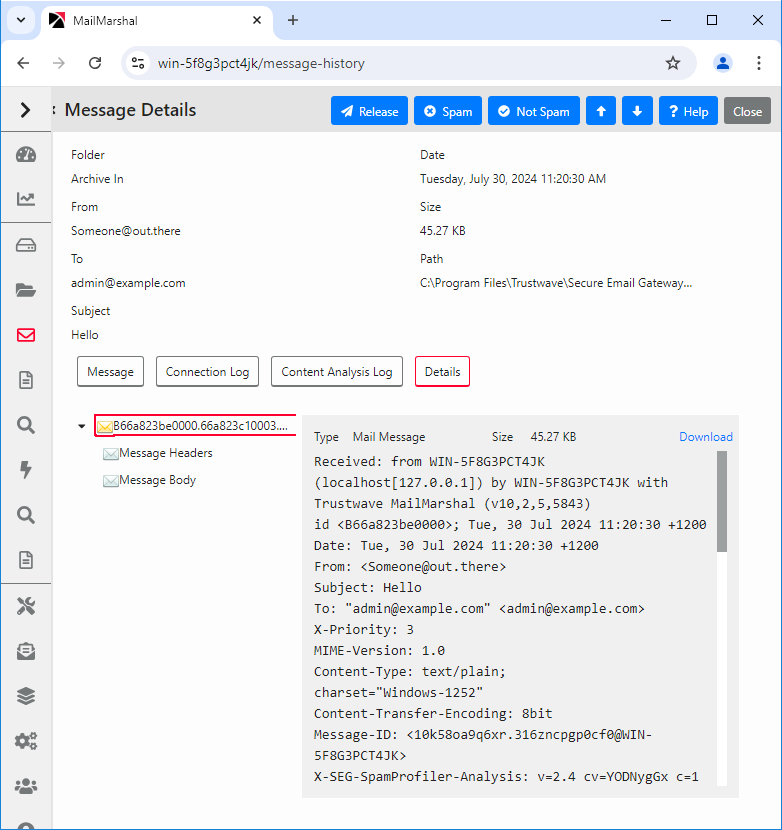This screenshot has height=830, width=782.
Task: Open the folders icon in sidebar
Action: 26,290
